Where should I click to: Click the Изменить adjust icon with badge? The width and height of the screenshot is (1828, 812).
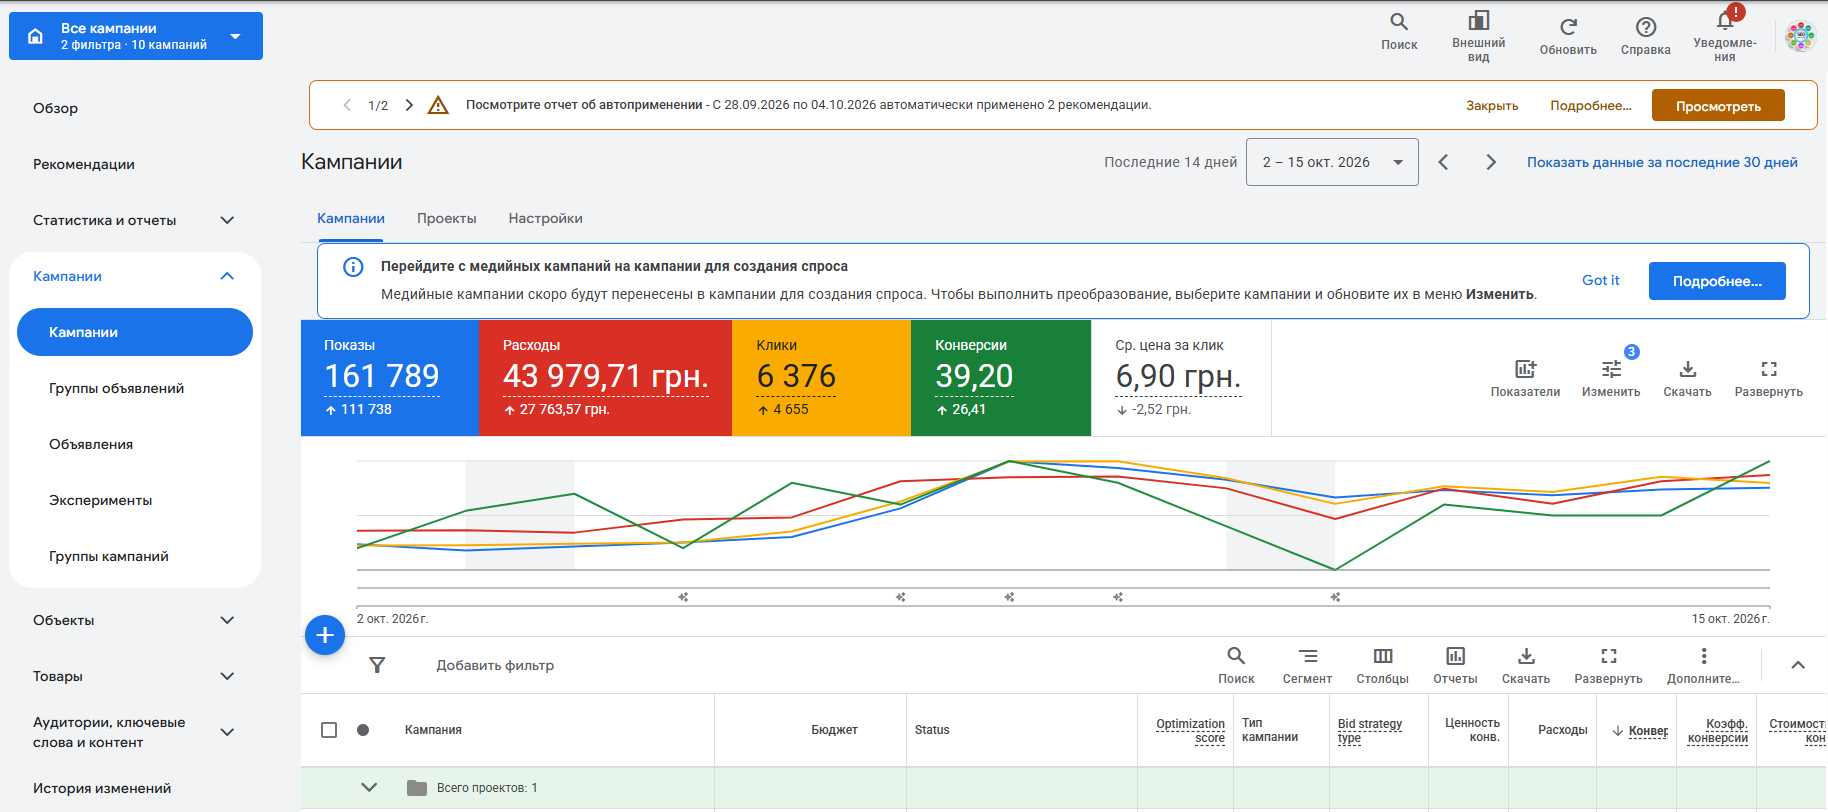point(1611,369)
